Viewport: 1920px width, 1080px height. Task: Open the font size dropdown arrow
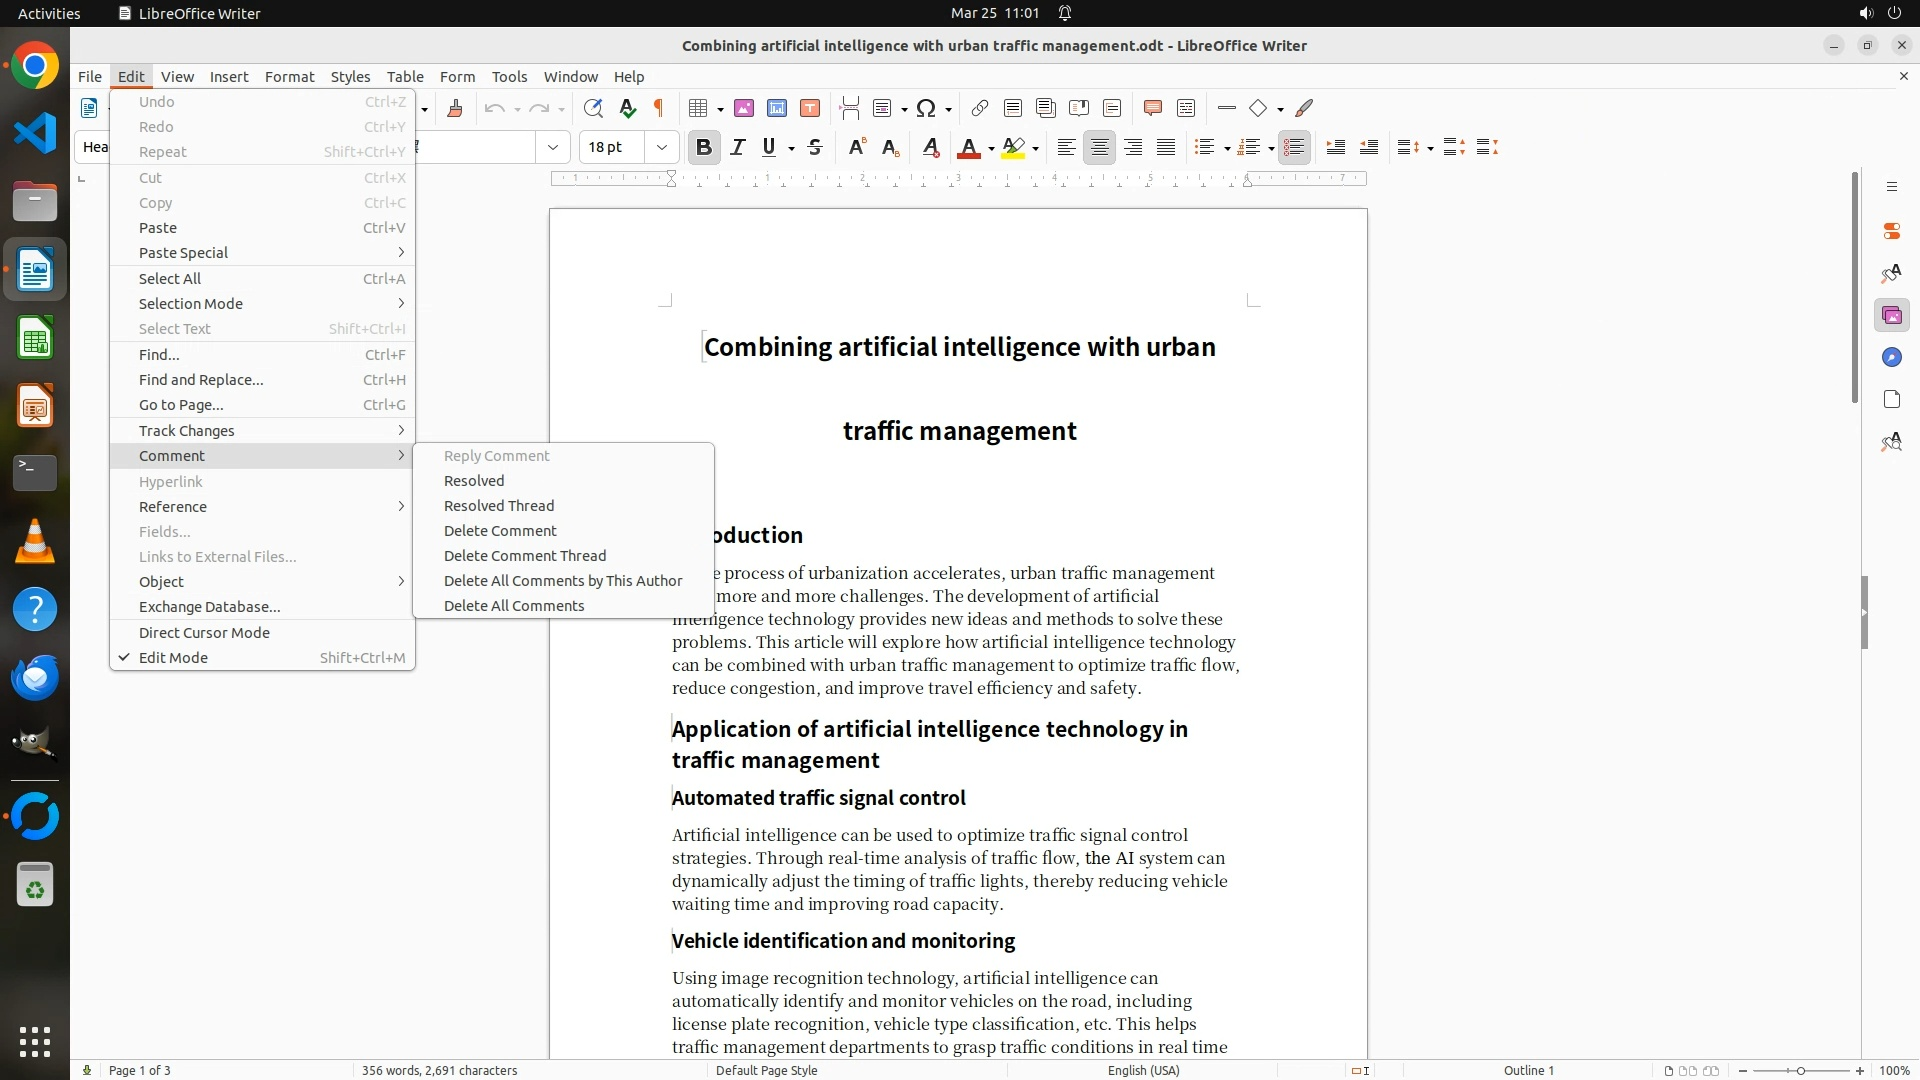click(661, 147)
